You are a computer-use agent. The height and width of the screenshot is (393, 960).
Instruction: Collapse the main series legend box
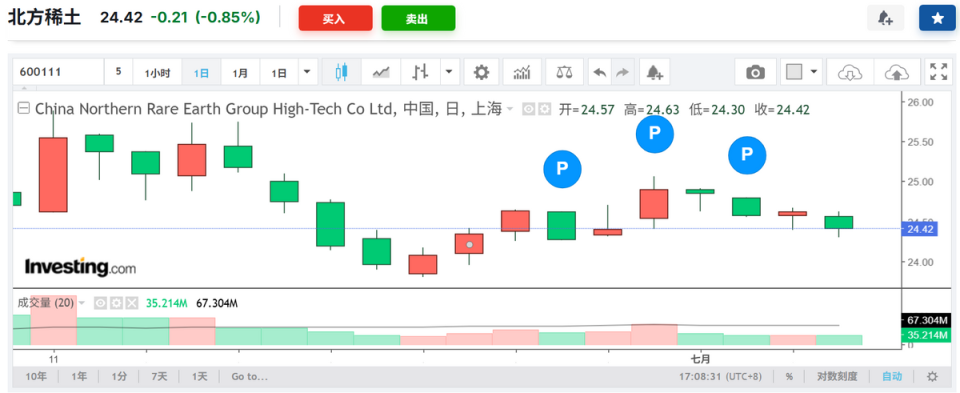pos(24,109)
